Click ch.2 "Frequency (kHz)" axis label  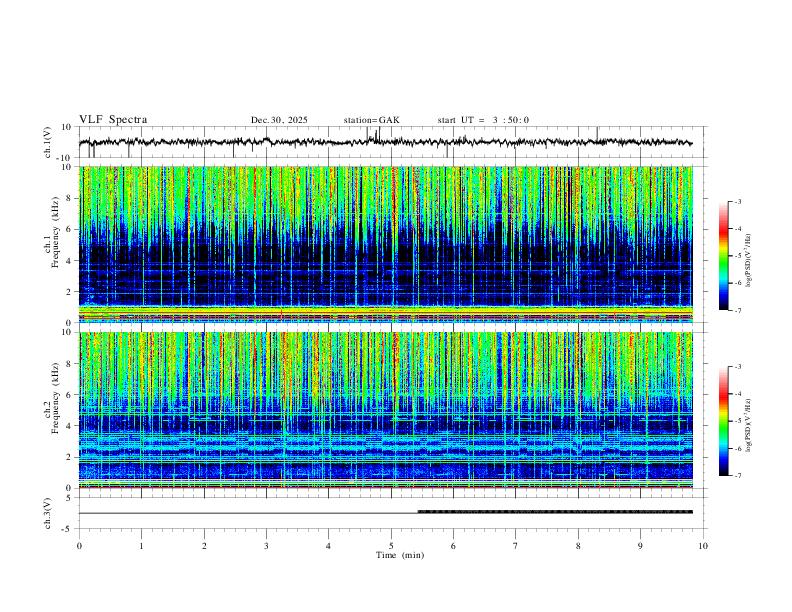(55, 398)
